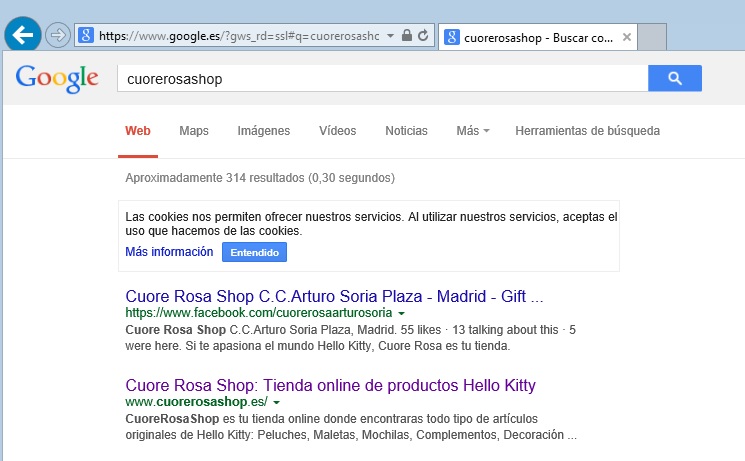This screenshot has width=745, height=461.
Task: Switch to the Imágenes tab
Action: 264,131
